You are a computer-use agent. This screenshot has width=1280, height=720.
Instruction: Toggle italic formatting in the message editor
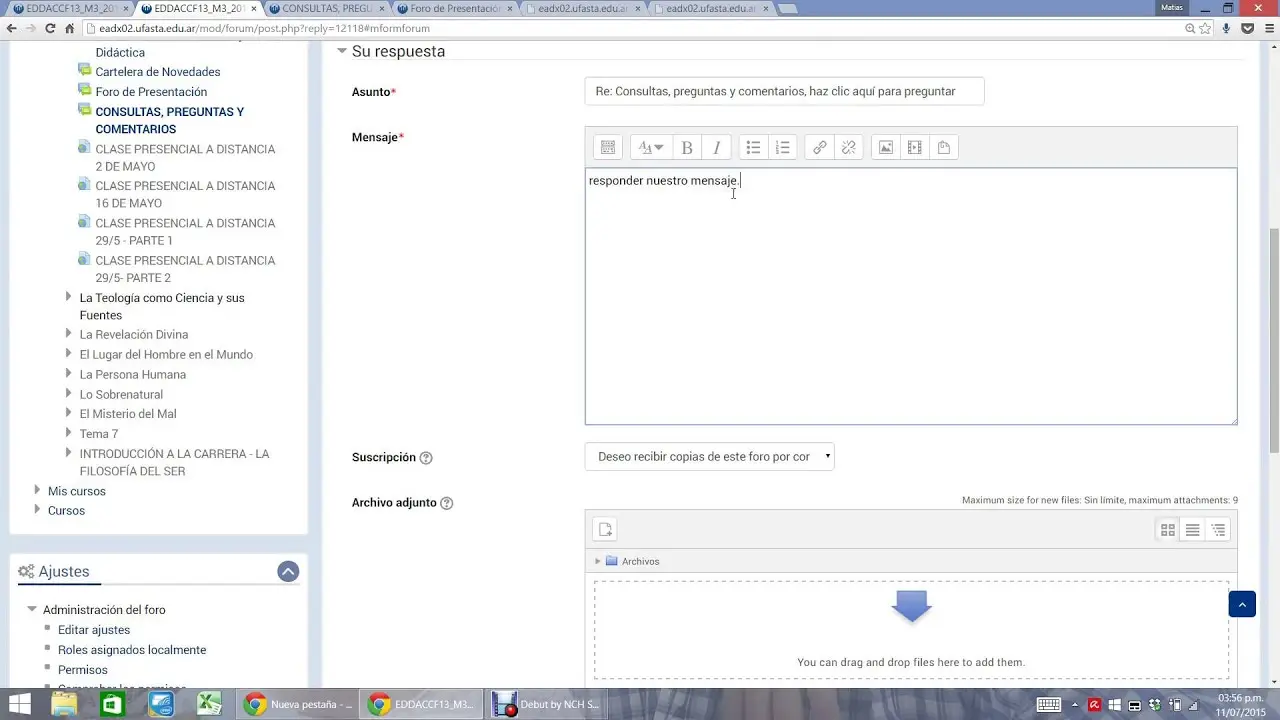pos(716,148)
